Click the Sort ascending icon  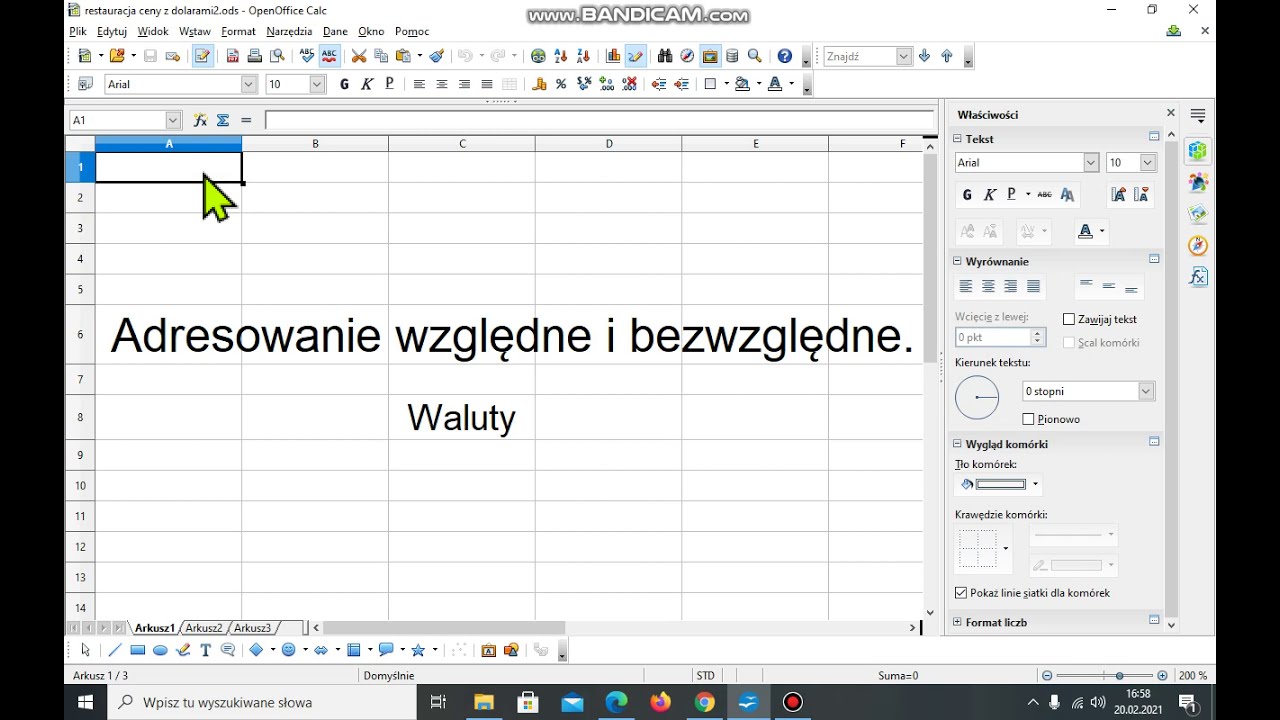[561, 56]
